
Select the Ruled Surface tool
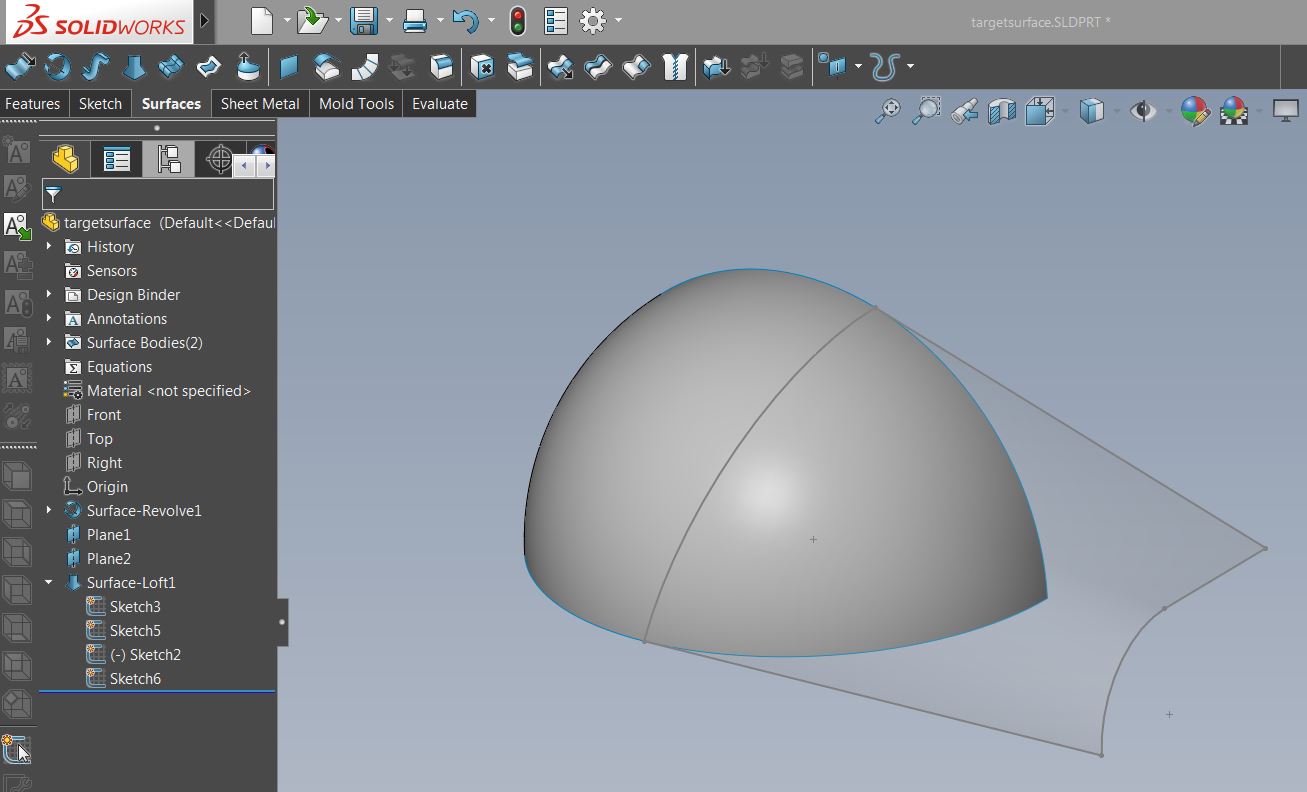coord(365,67)
